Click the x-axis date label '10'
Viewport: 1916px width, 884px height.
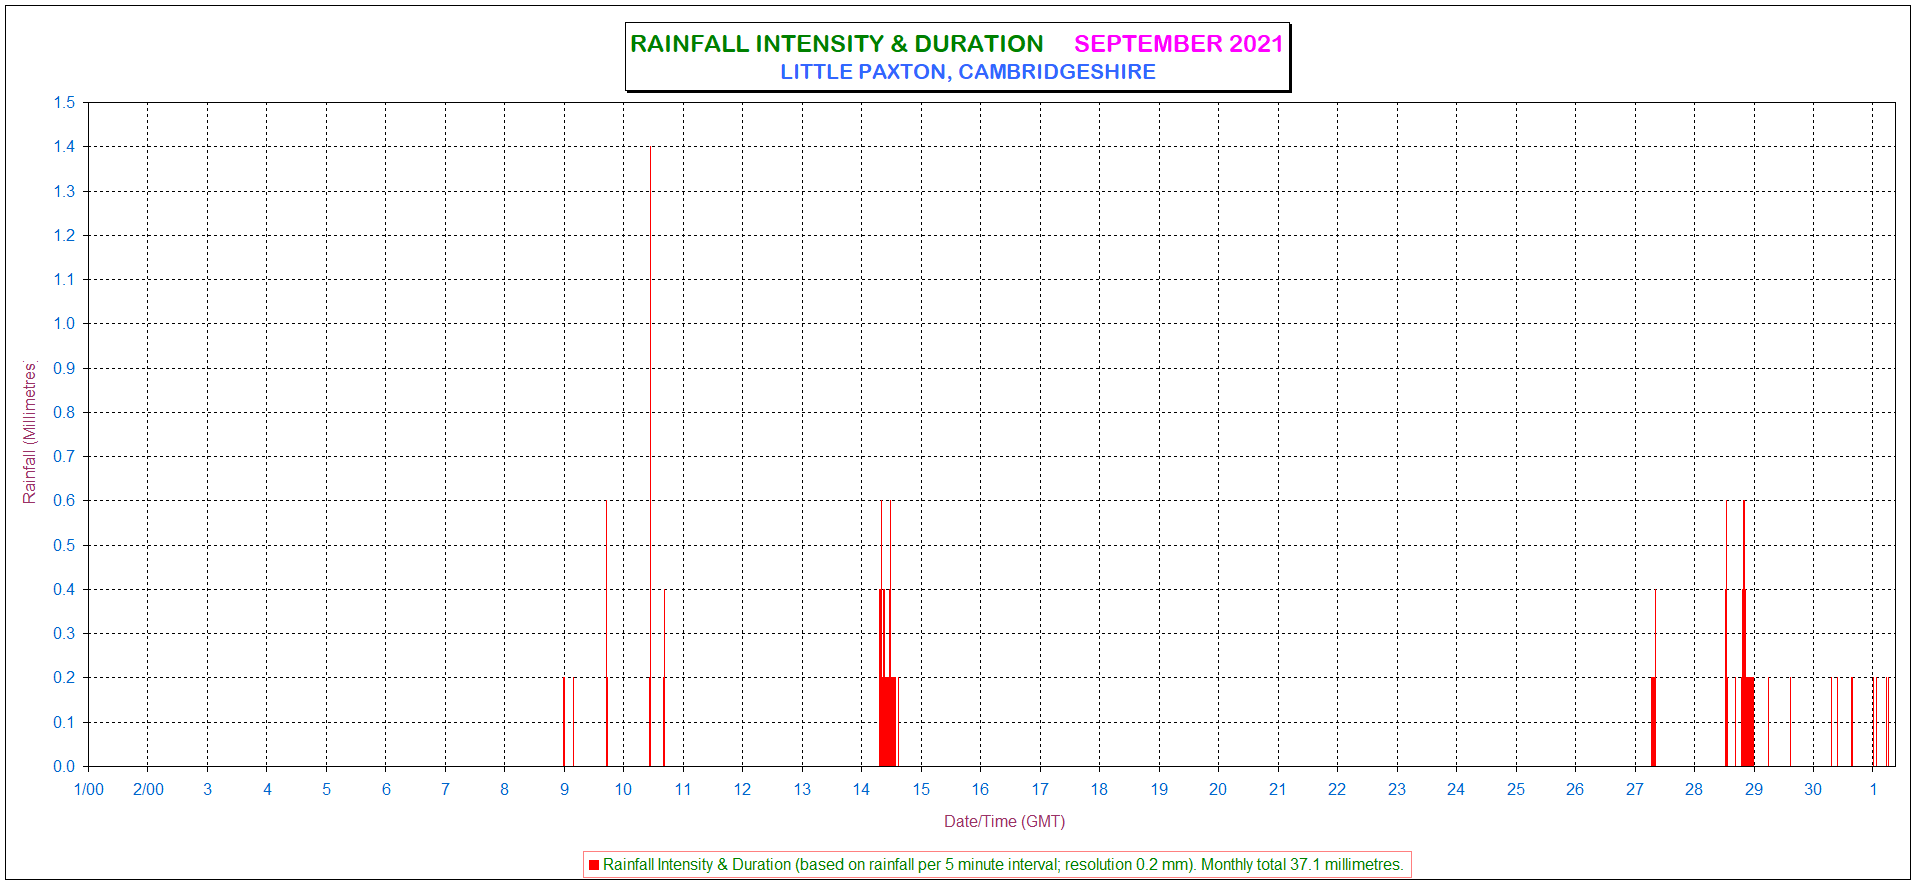pos(623,789)
